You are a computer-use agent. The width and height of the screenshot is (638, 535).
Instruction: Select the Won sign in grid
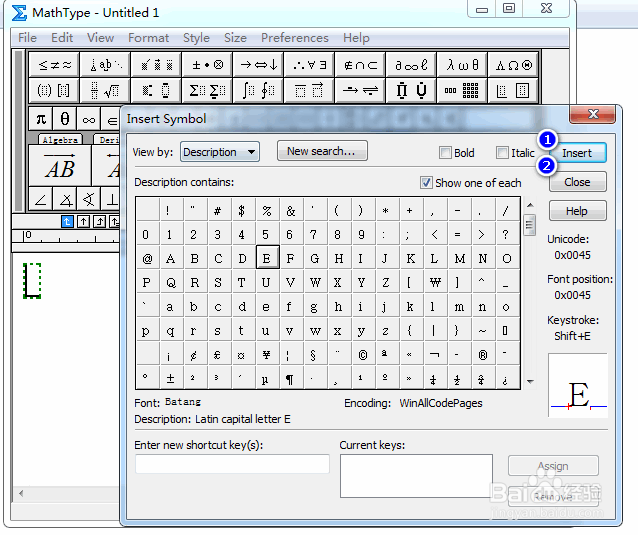[x=435, y=282]
